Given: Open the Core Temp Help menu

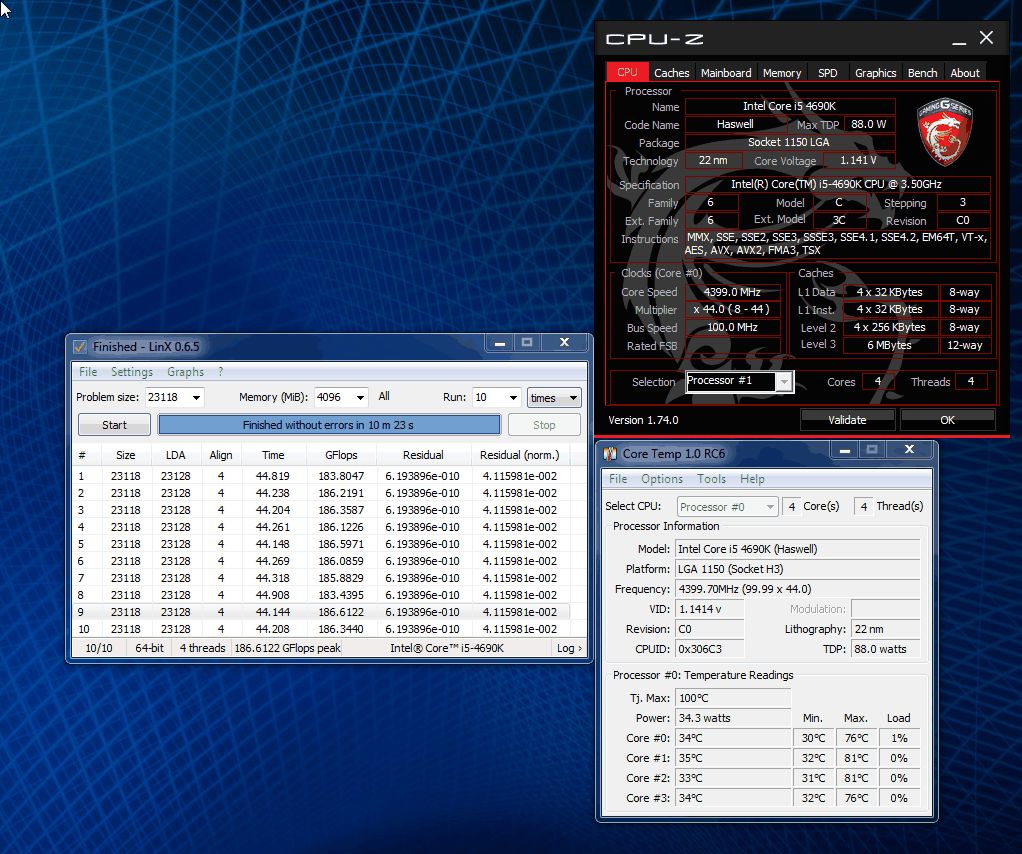Looking at the screenshot, I should 752,479.
